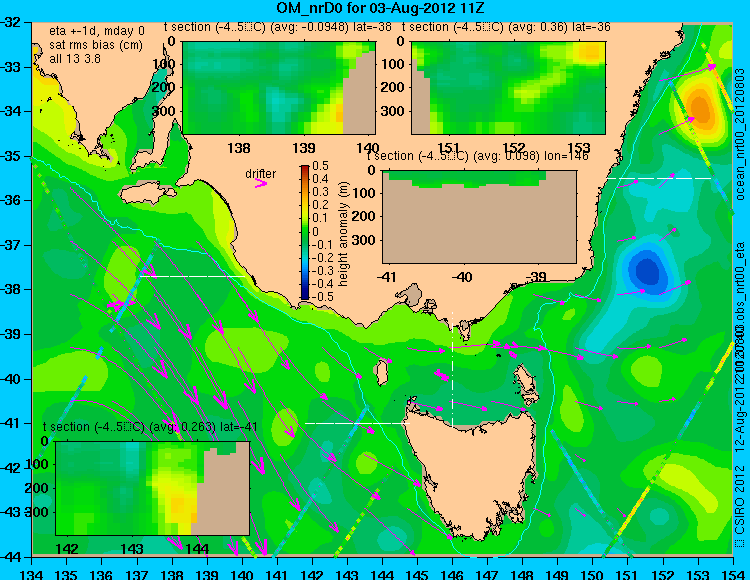Click the 138 tick label under the lat=-38 section

[x=239, y=148]
